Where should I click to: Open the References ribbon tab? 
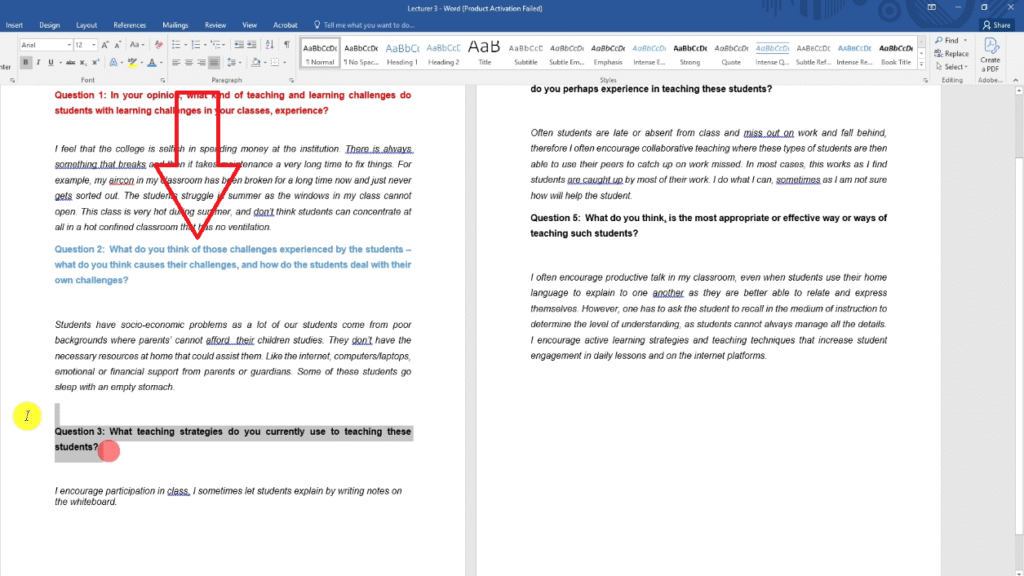pyautogui.click(x=129, y=24)
